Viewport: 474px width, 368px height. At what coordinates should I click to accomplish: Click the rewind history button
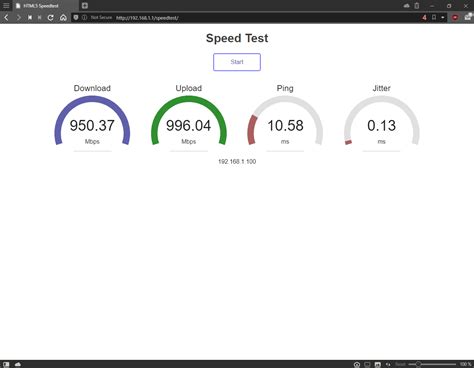click(30, 18)
